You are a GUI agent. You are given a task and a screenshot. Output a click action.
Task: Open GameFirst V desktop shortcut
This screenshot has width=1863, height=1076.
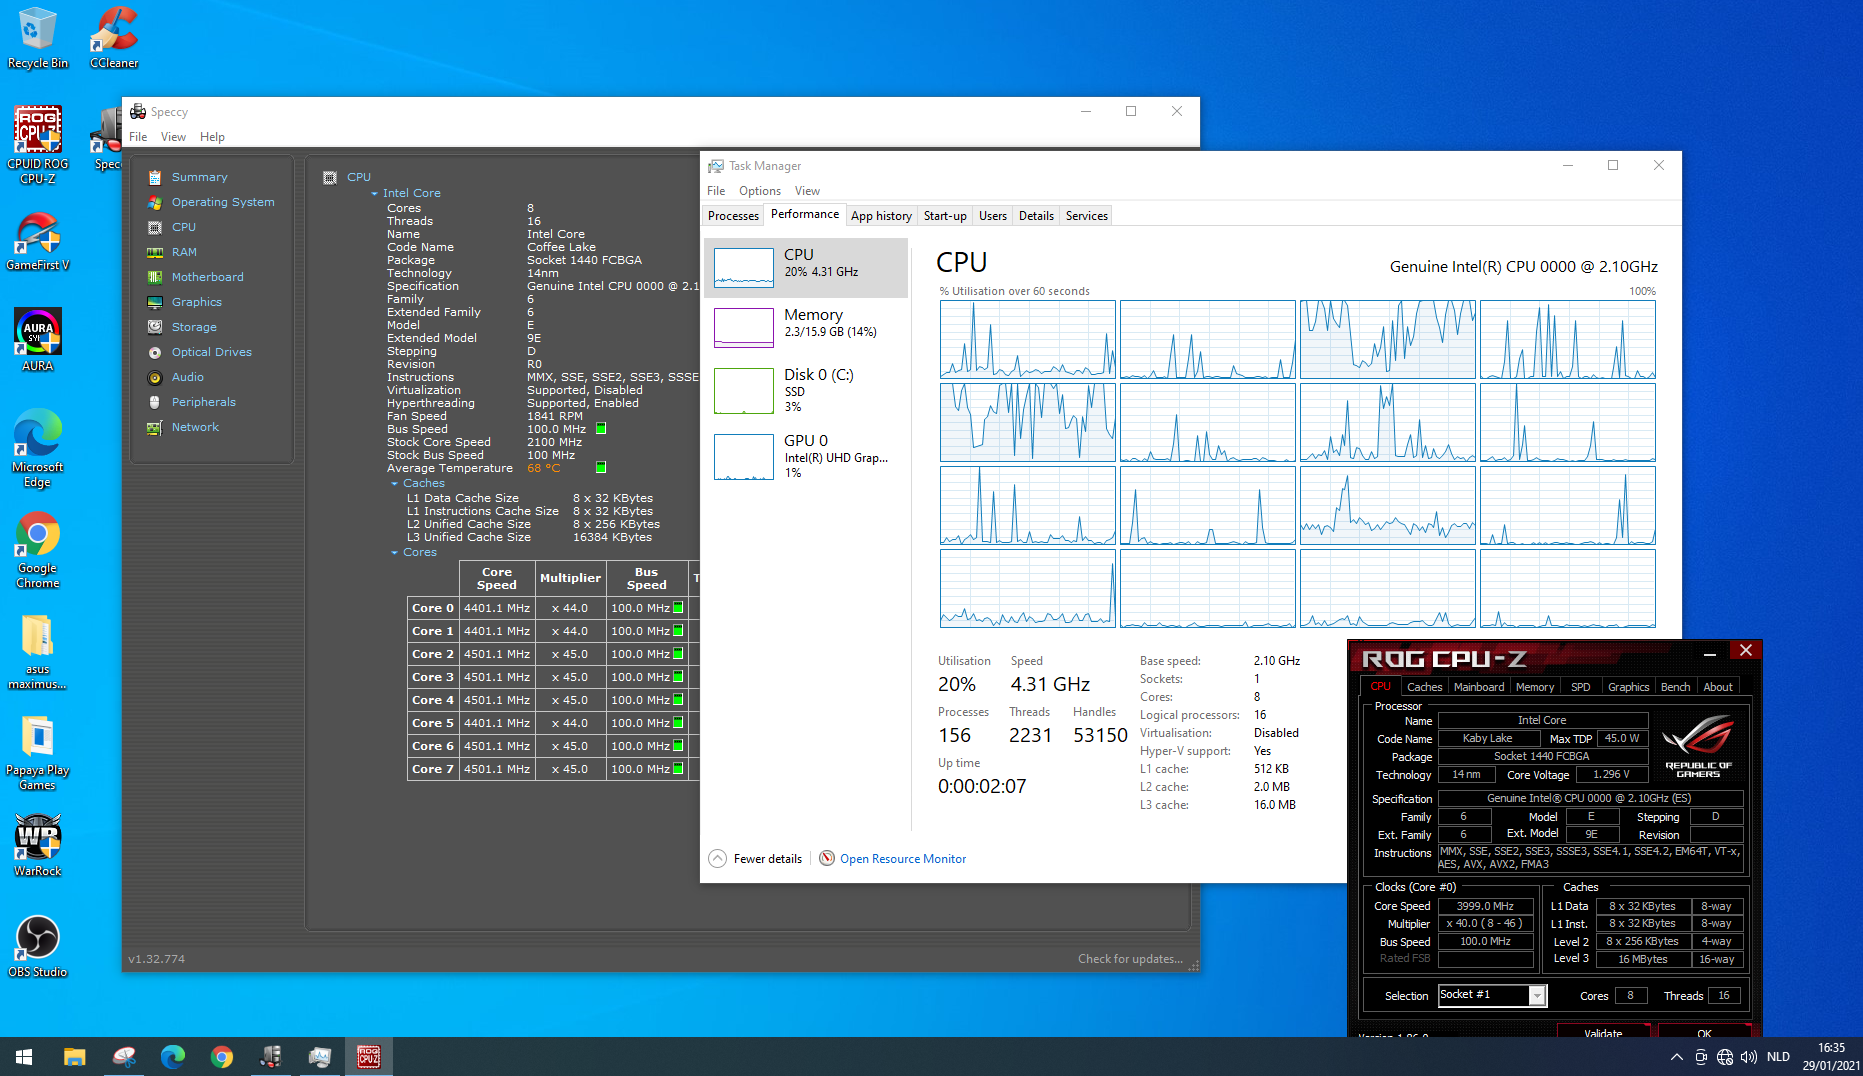pos(37,242)
